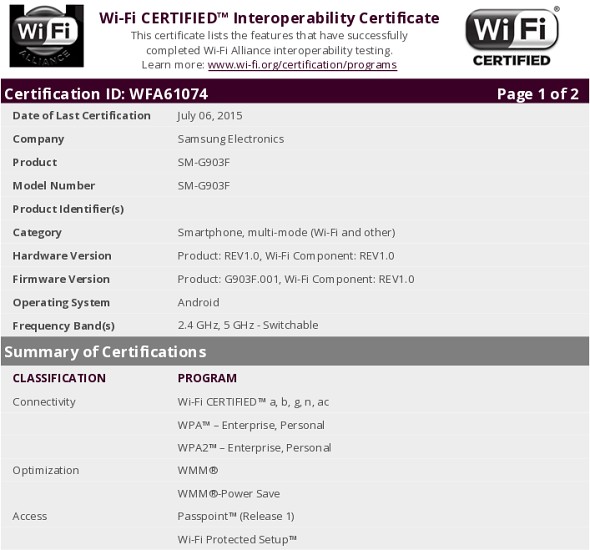
Task: Select the July 06, 2015 certification date
Action: [210, 115]
